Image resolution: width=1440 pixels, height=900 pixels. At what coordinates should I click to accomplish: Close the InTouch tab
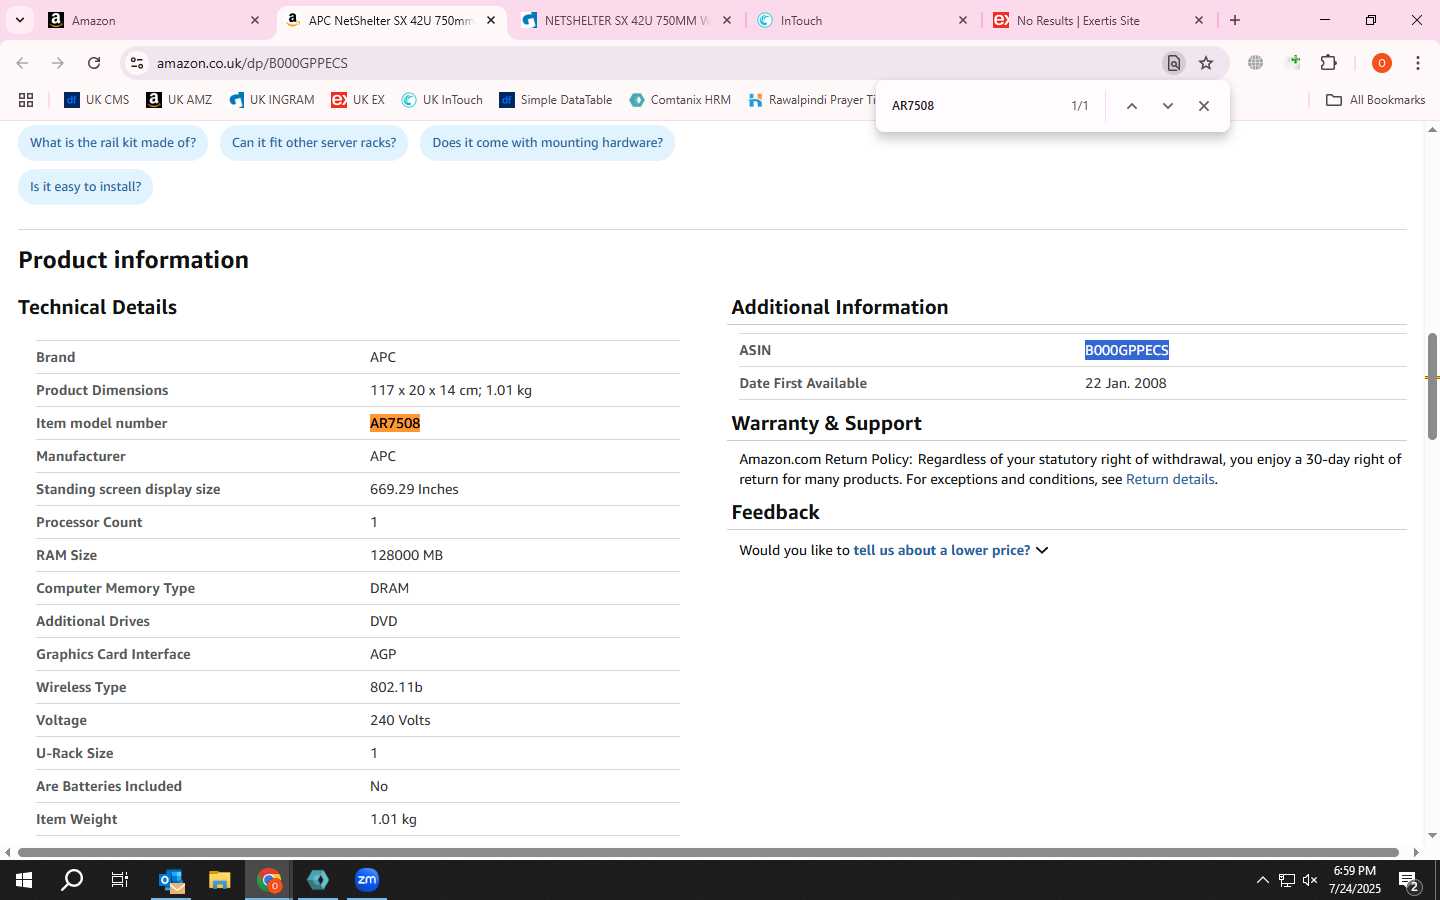[x=963, y=20]
